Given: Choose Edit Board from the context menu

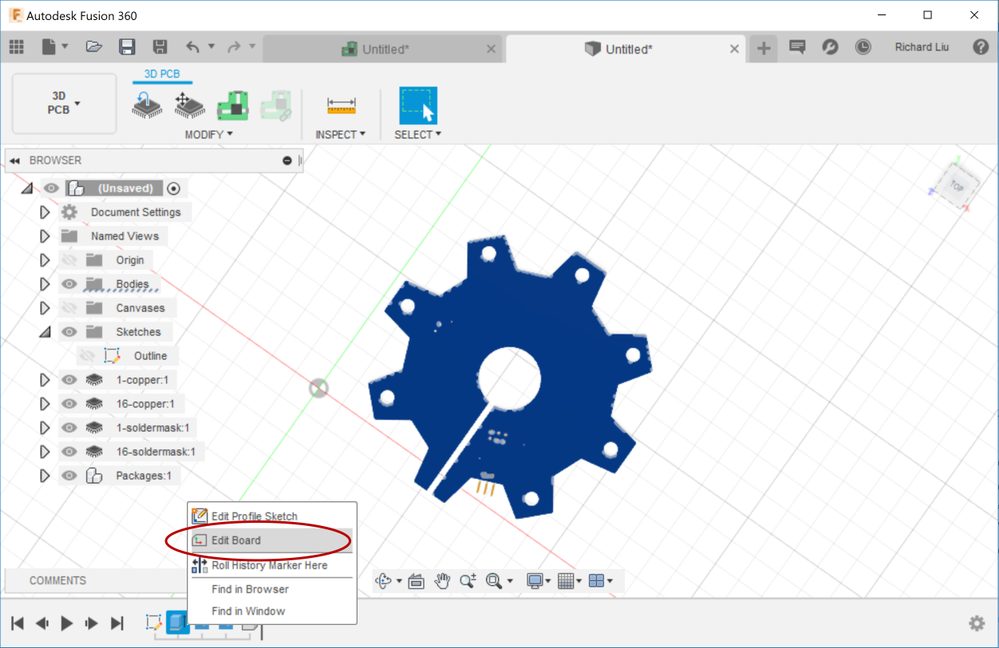Looking at the screenshot, I should tap(236, 540).
